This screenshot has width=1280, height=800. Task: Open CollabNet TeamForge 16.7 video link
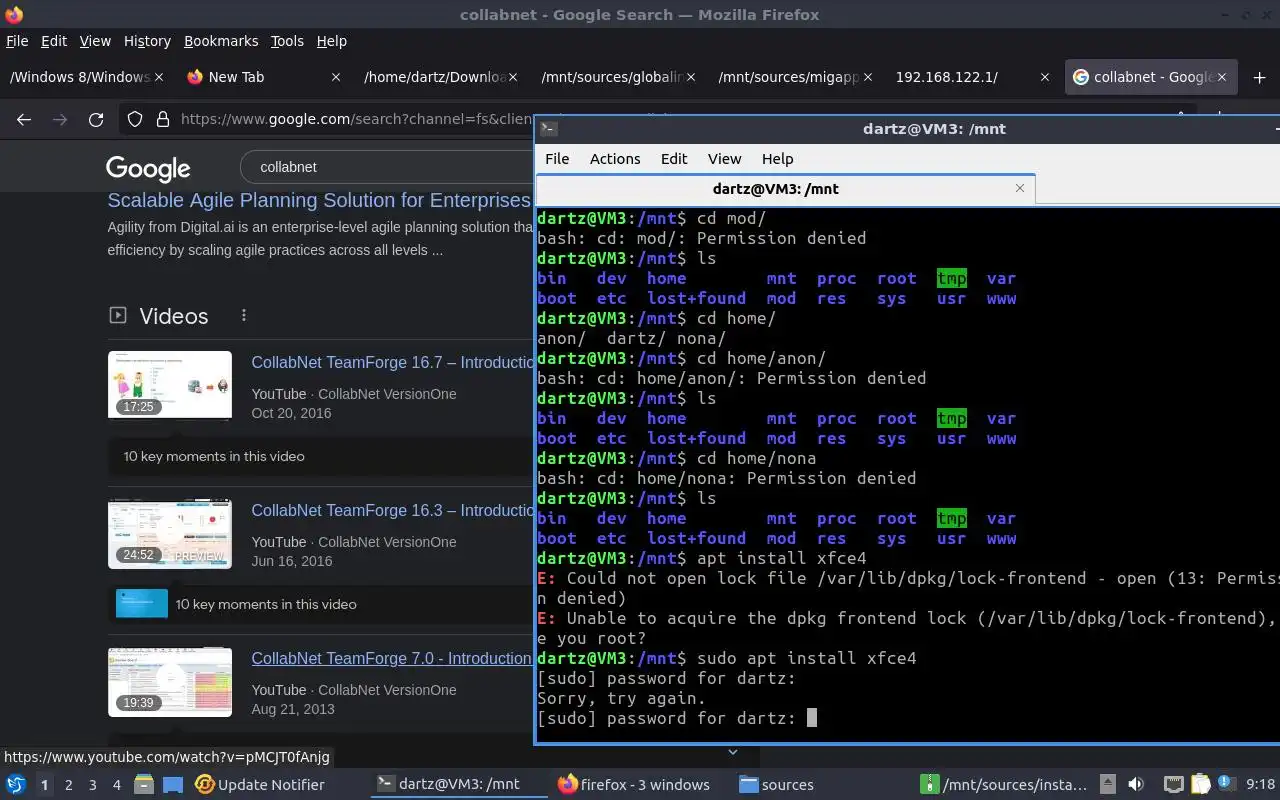pyautogui.click(x=392, y=362)
